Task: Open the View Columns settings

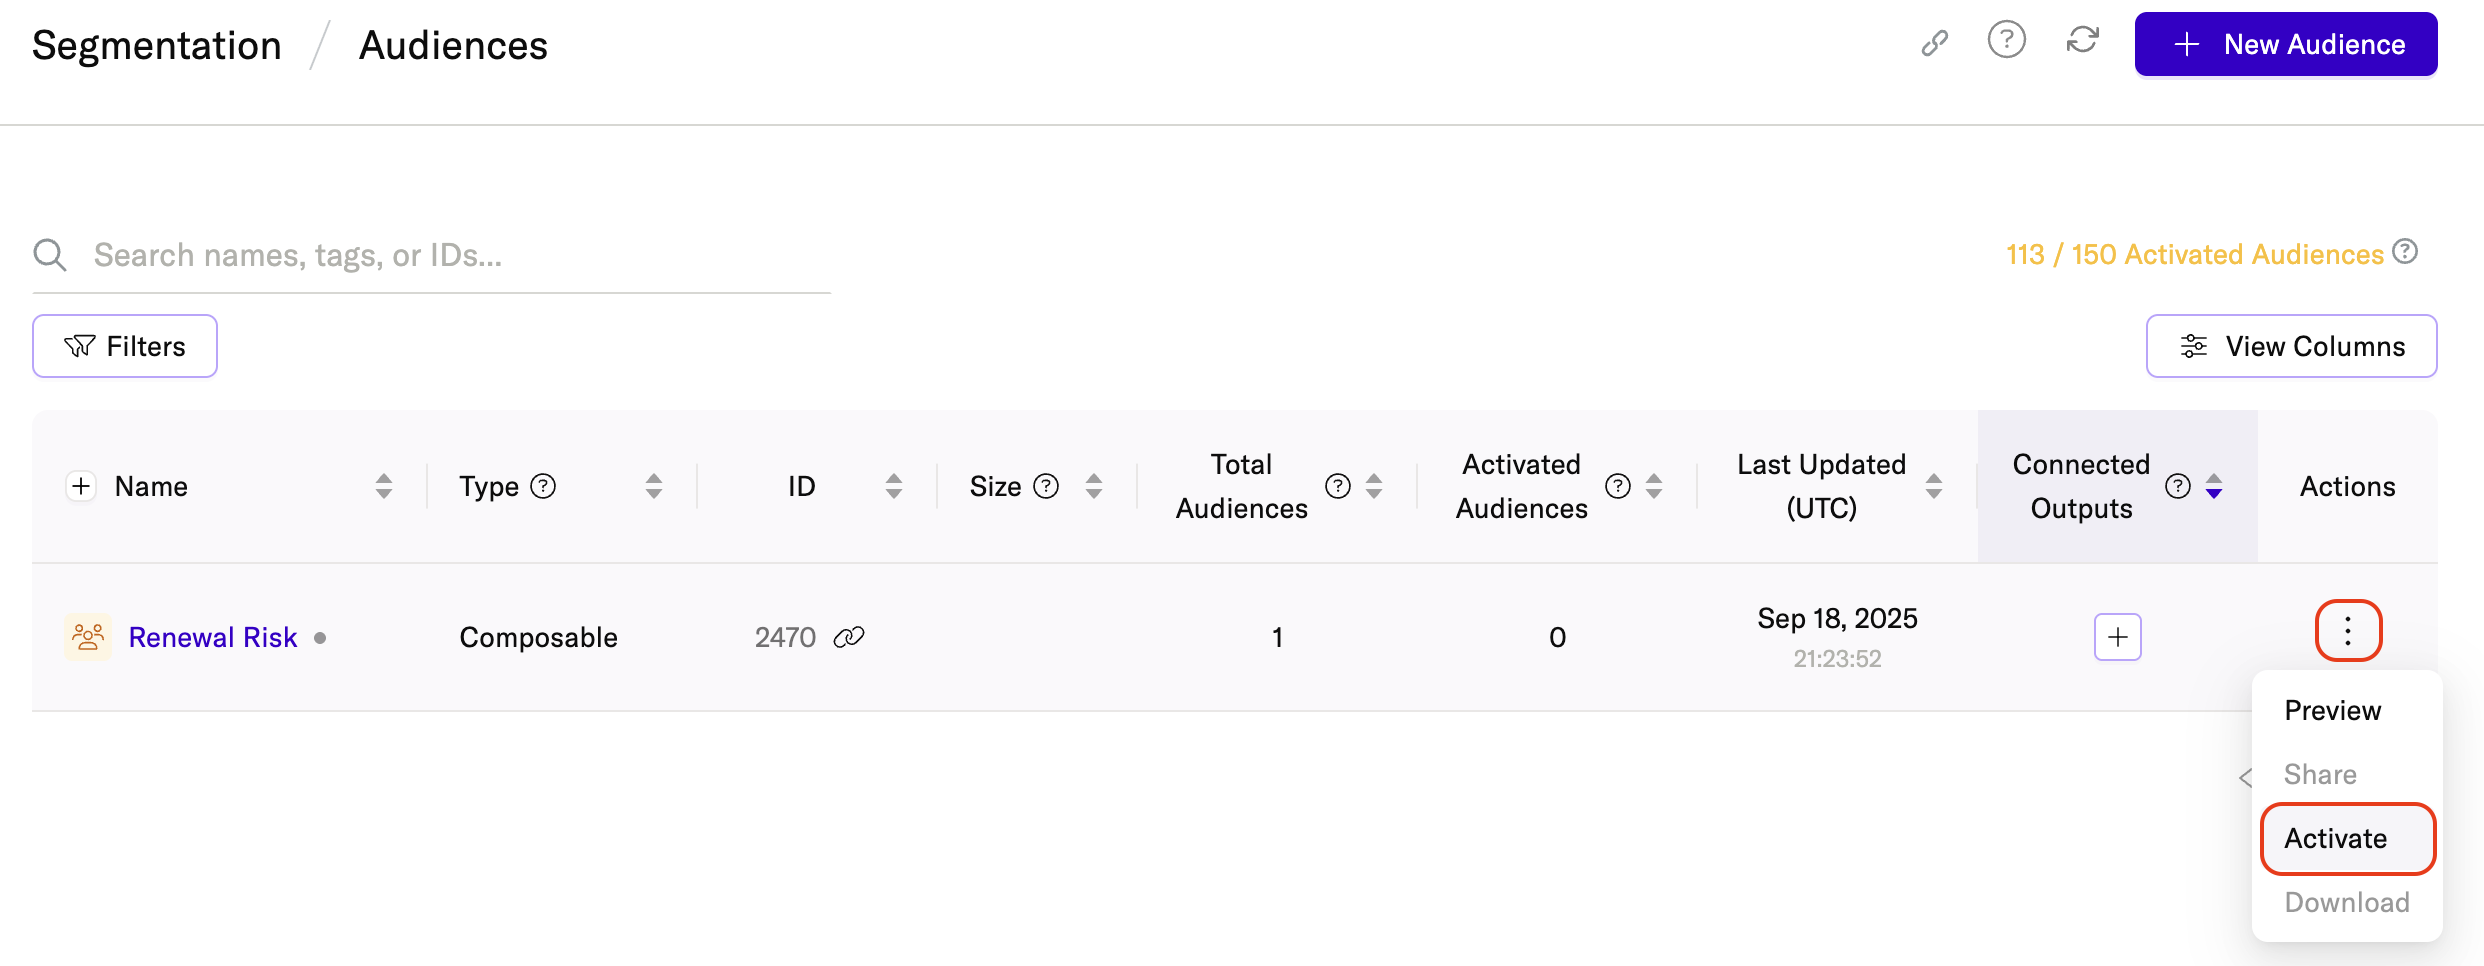Action: [2290, 346]
